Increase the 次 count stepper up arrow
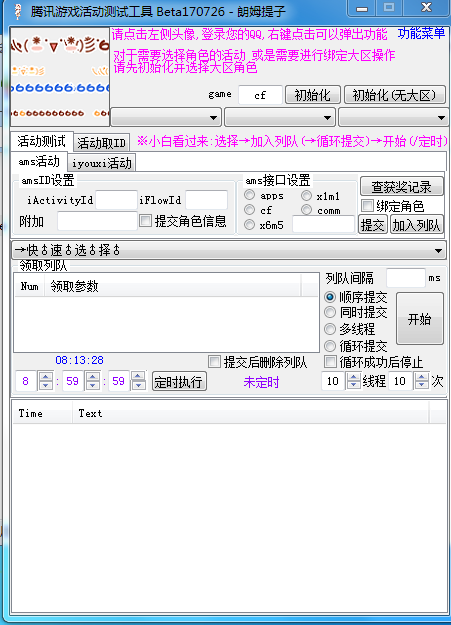Viewport: 451px width, 625px height. [421, 377]
